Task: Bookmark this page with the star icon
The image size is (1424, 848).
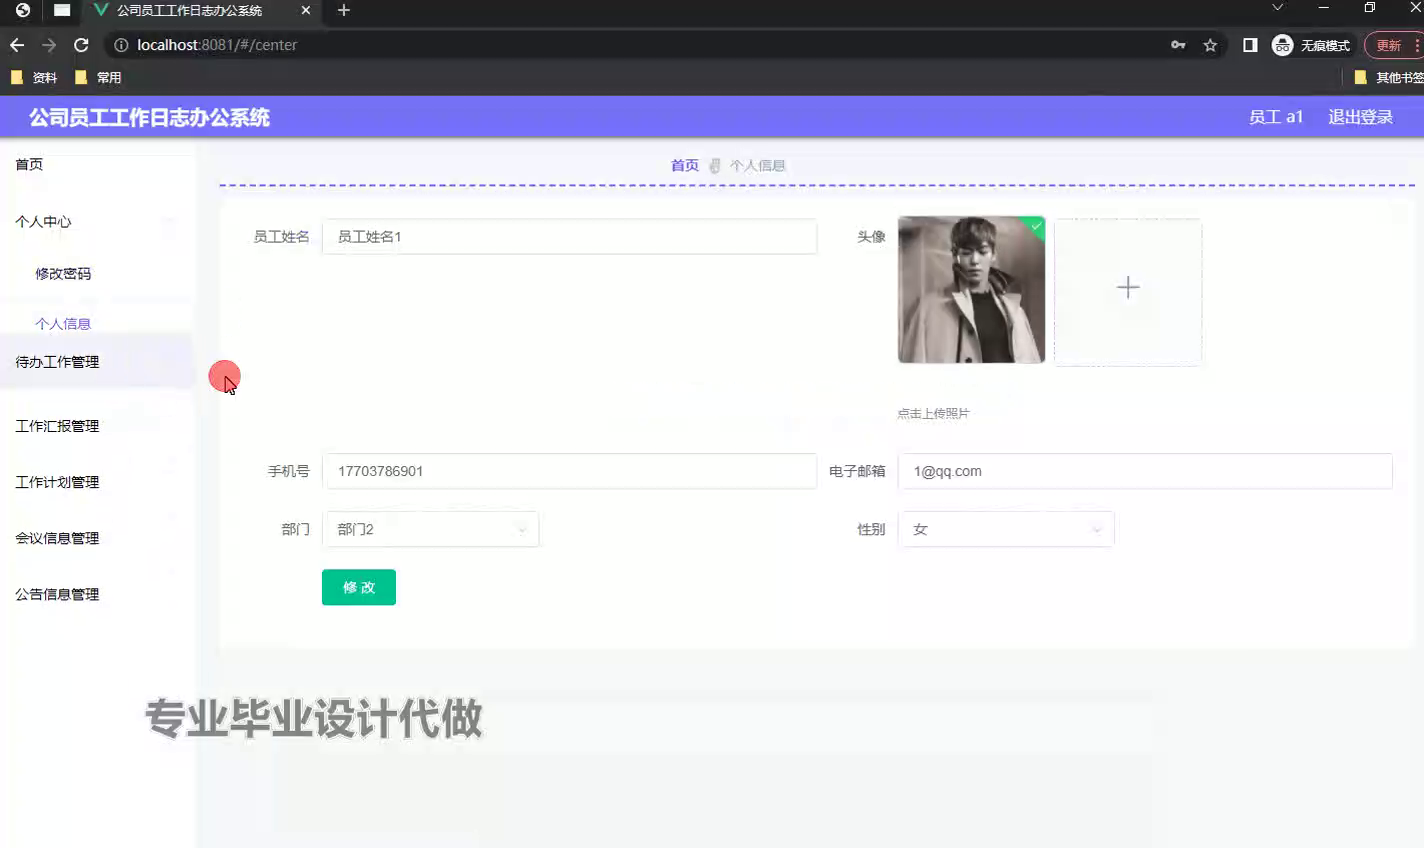Action: click(x=1210, y=45)
